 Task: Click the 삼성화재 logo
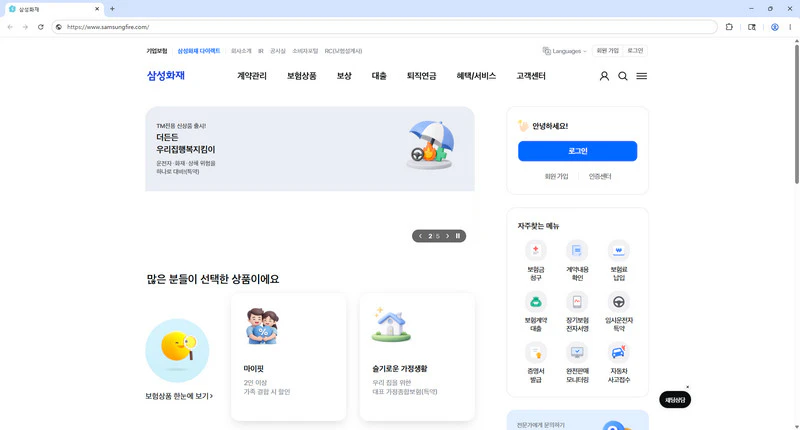click(x=166, y=75)
